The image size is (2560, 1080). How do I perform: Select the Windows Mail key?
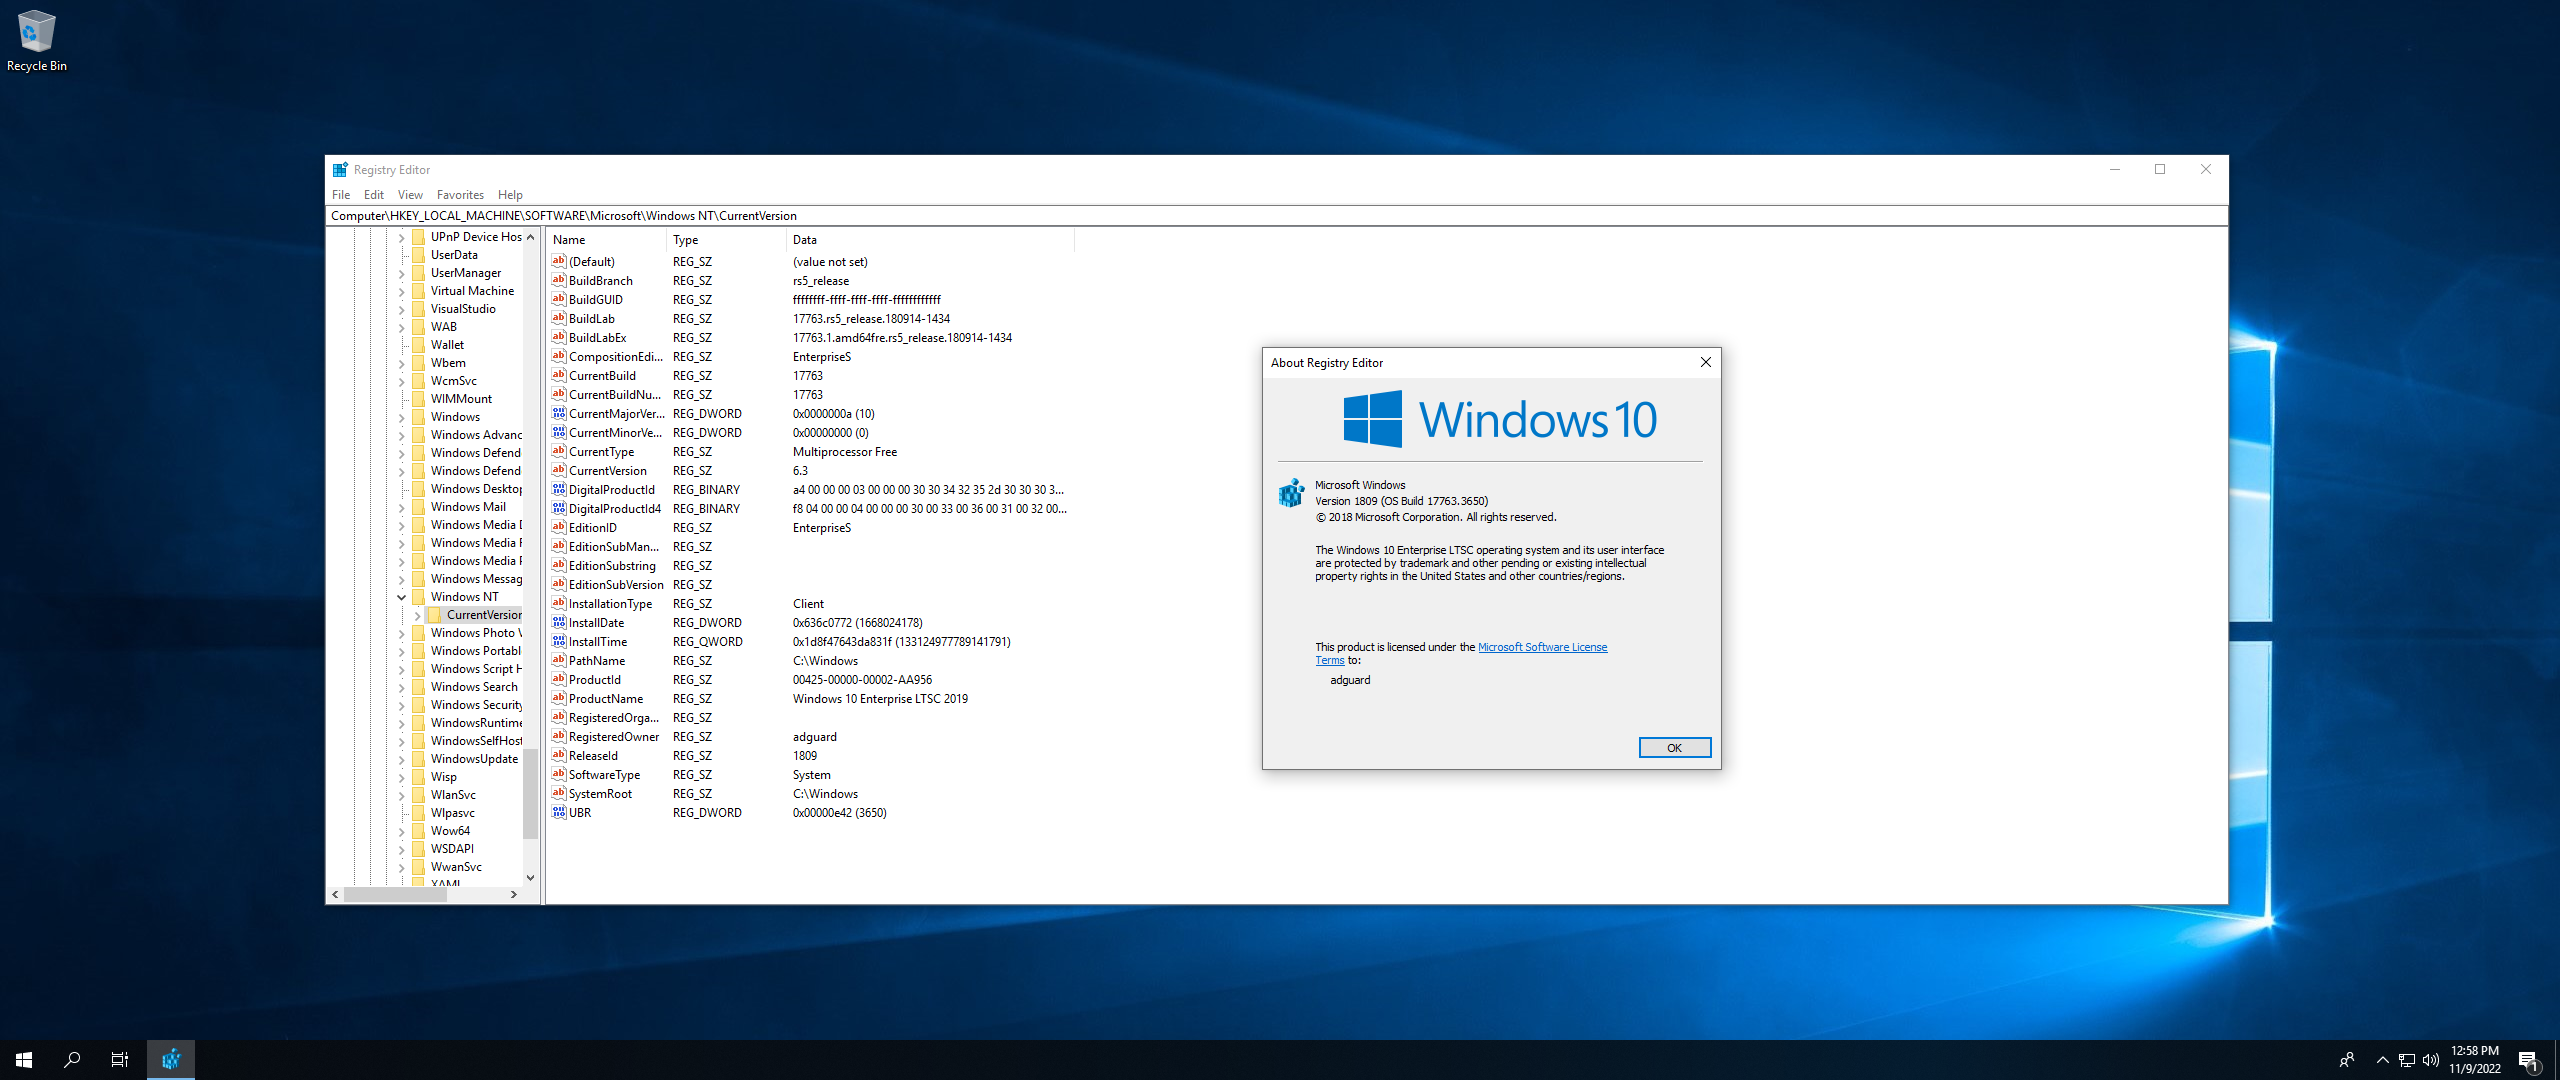point(468,507)
